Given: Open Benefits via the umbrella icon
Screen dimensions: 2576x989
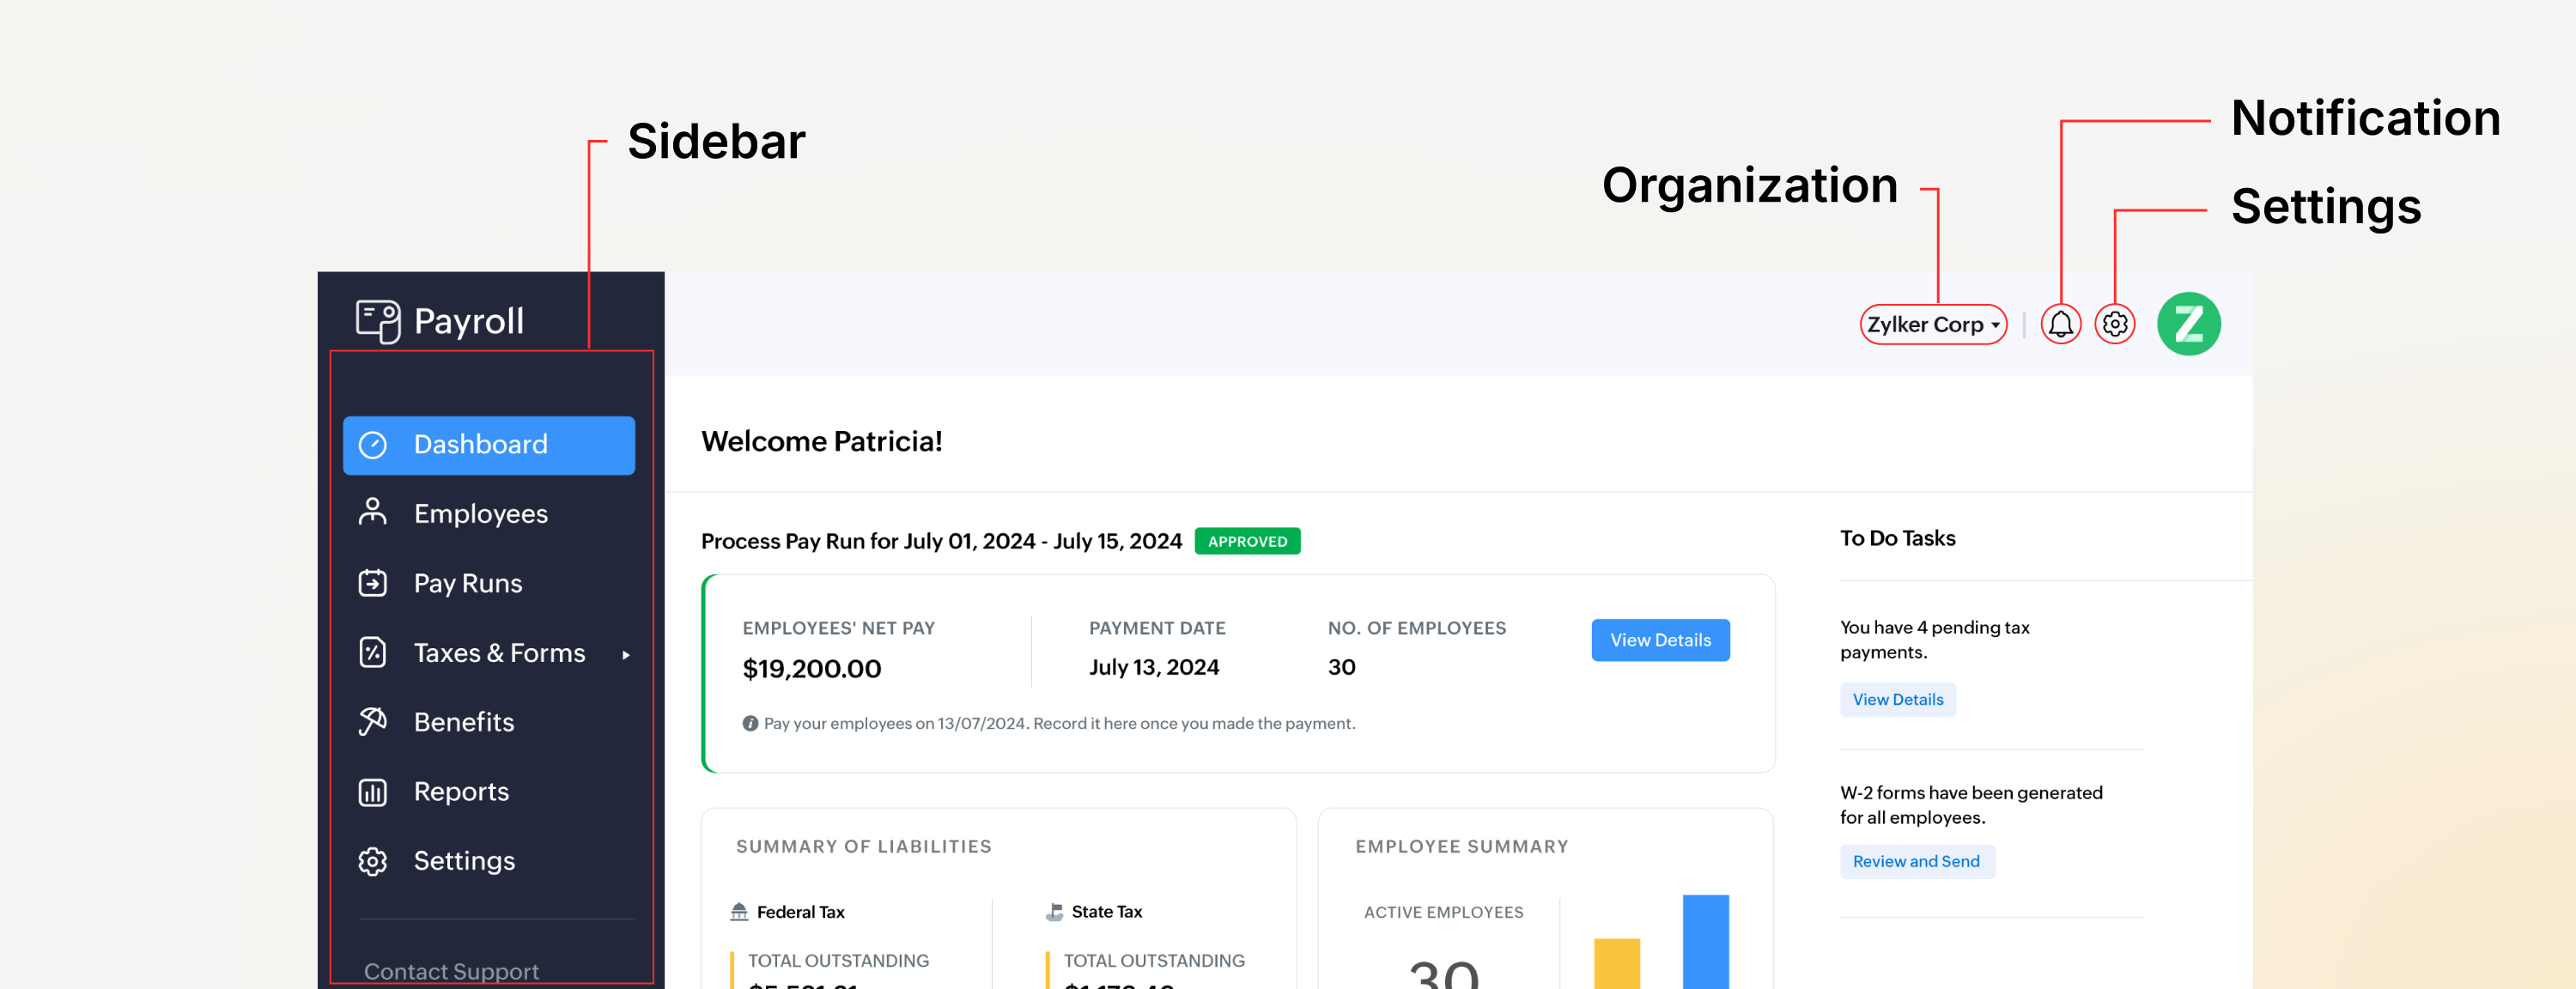Looking at the screenshot, I should 374,721.
